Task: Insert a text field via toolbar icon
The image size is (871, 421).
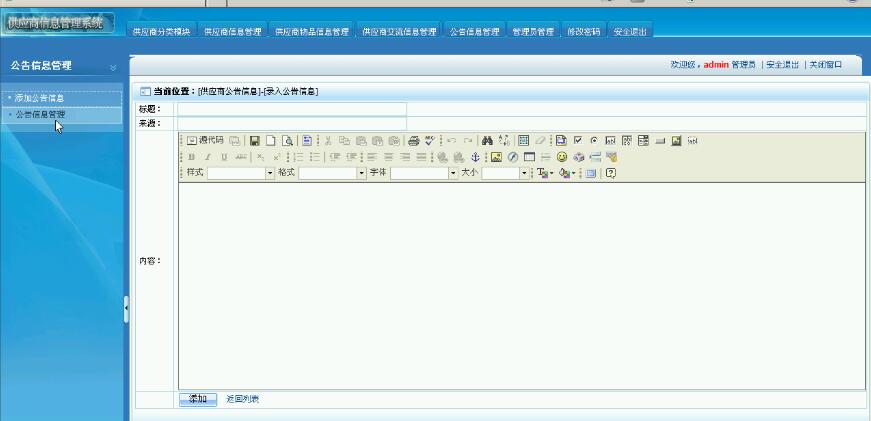Action: [x=610, y=141]
